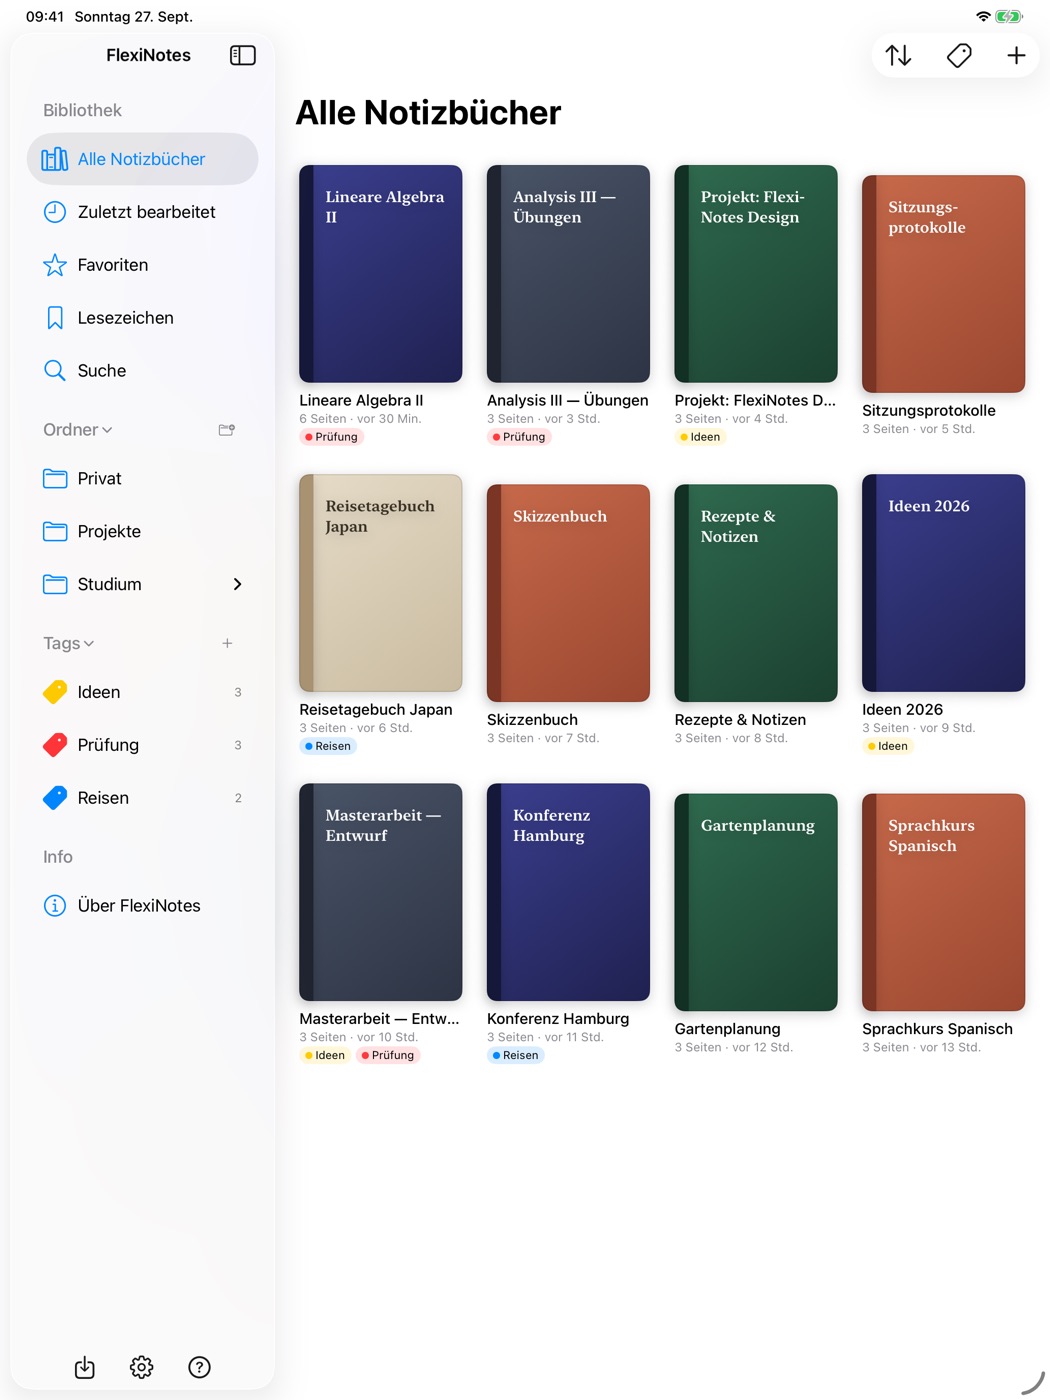The image size is (1050, 1400).
Task: Click the blue Reisen tag icon
Action: pyautogui.click(x=55, y=798)
